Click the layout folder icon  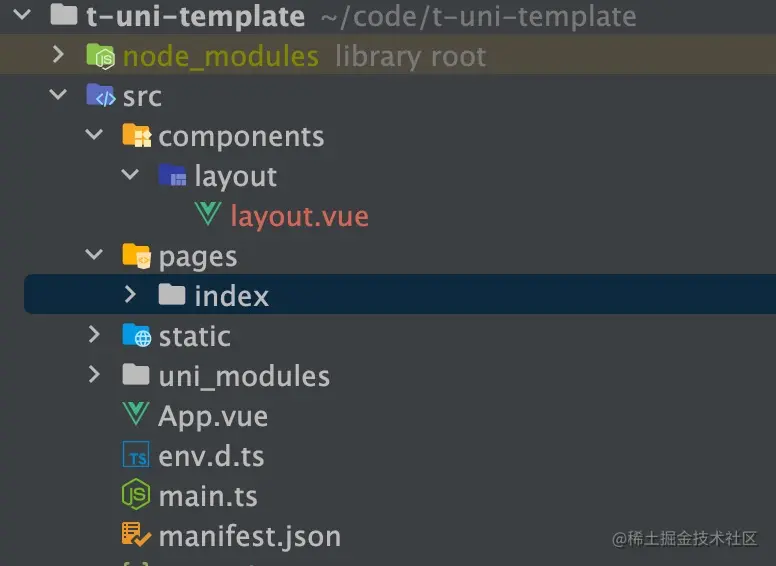pos(172,176)
